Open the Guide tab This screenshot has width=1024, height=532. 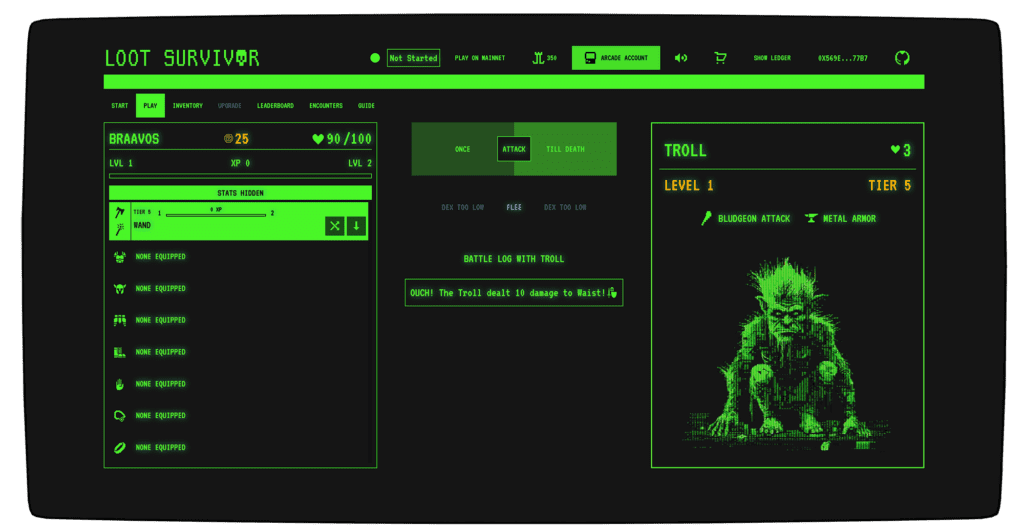366,106
